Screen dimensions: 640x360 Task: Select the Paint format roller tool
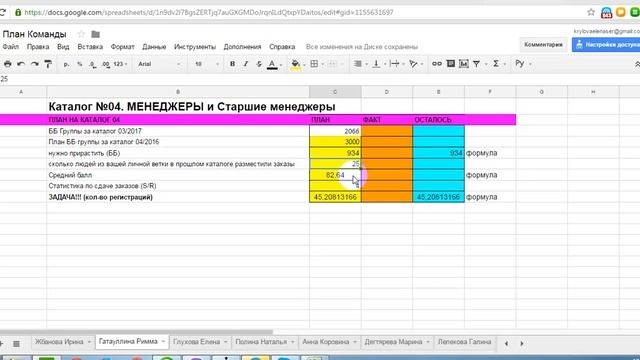point(48,64)
